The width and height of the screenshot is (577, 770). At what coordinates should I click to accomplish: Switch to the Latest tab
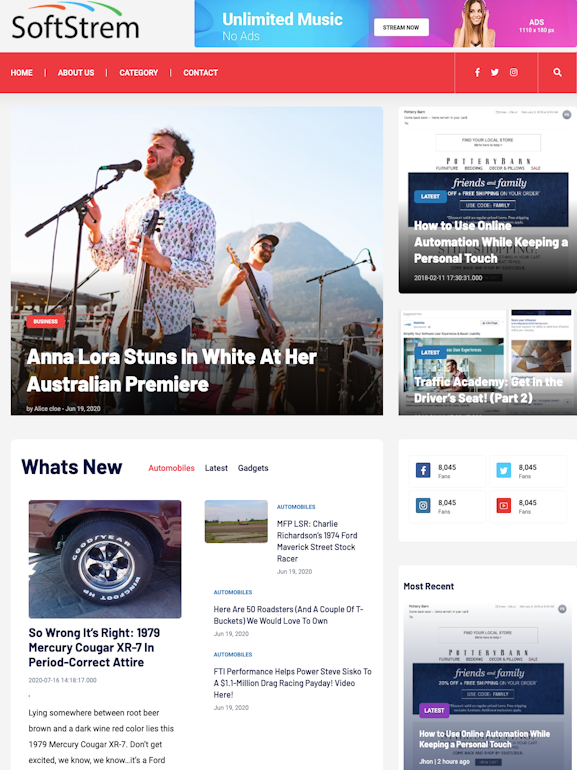[x=216, y=468]
